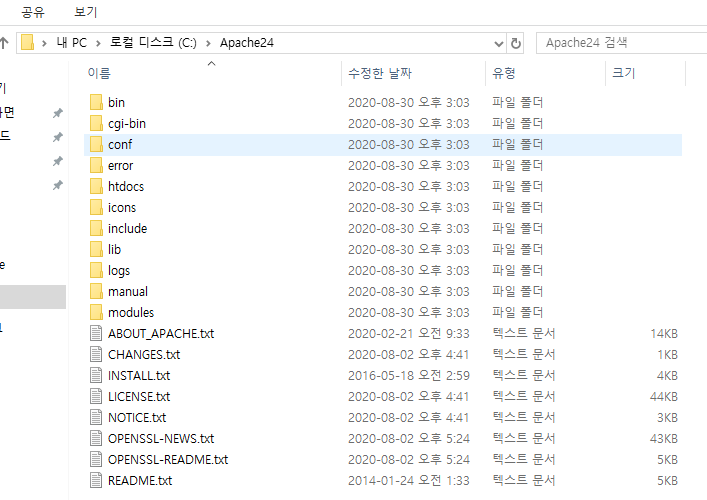Expand chevron after 로컬 디스크 (C:)
The height and width of the screenshot is (500, 707).
click(208, 43)
